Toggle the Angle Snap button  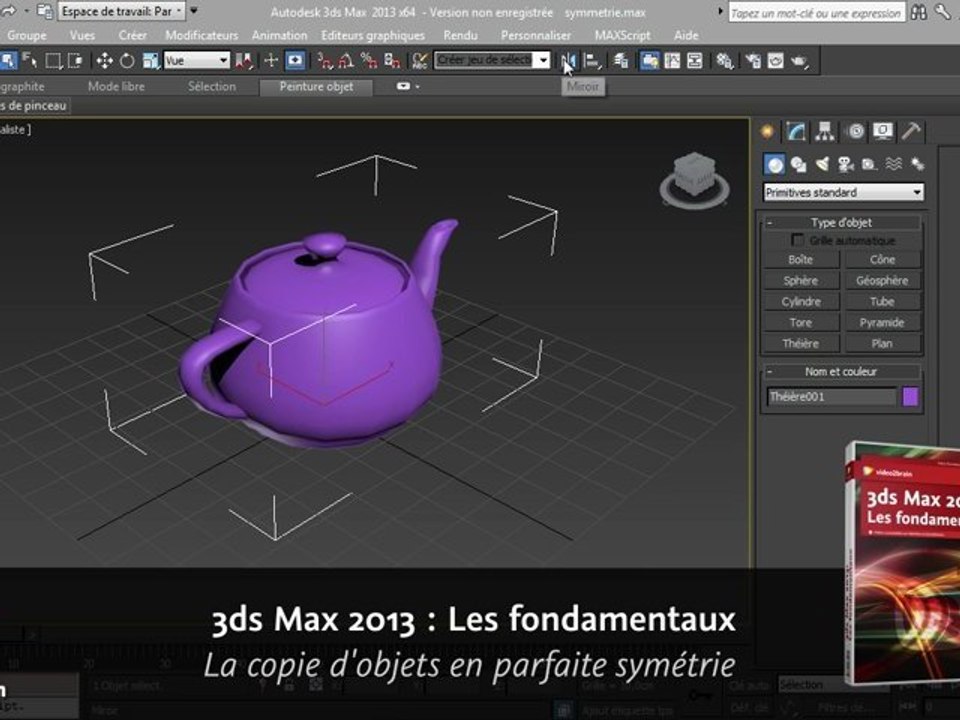coord(347,61)
